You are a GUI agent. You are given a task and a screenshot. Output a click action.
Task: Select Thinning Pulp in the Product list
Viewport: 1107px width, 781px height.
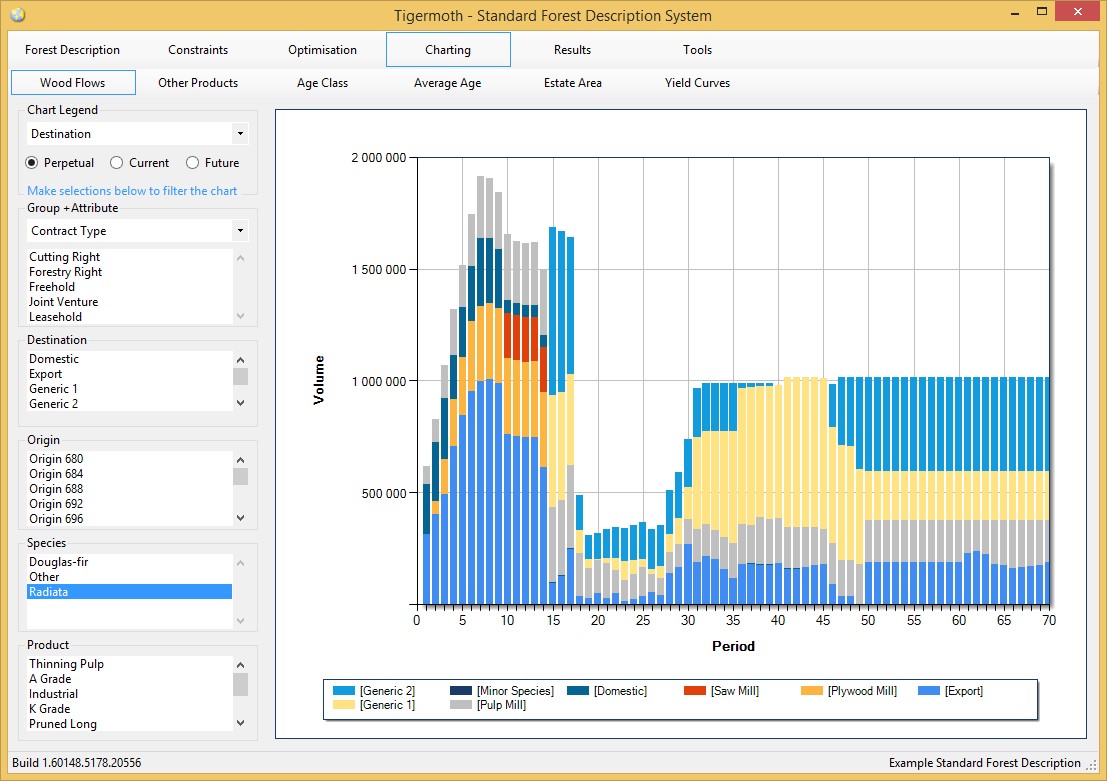point(130,664)
